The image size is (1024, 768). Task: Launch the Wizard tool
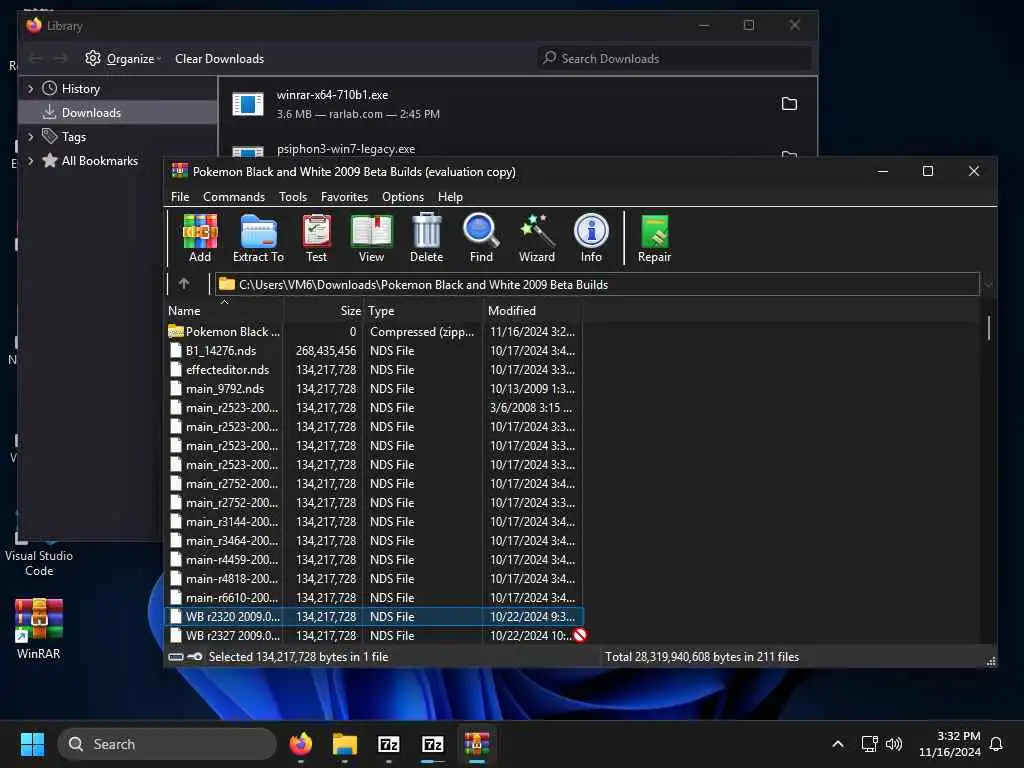[x=537, y=238]
